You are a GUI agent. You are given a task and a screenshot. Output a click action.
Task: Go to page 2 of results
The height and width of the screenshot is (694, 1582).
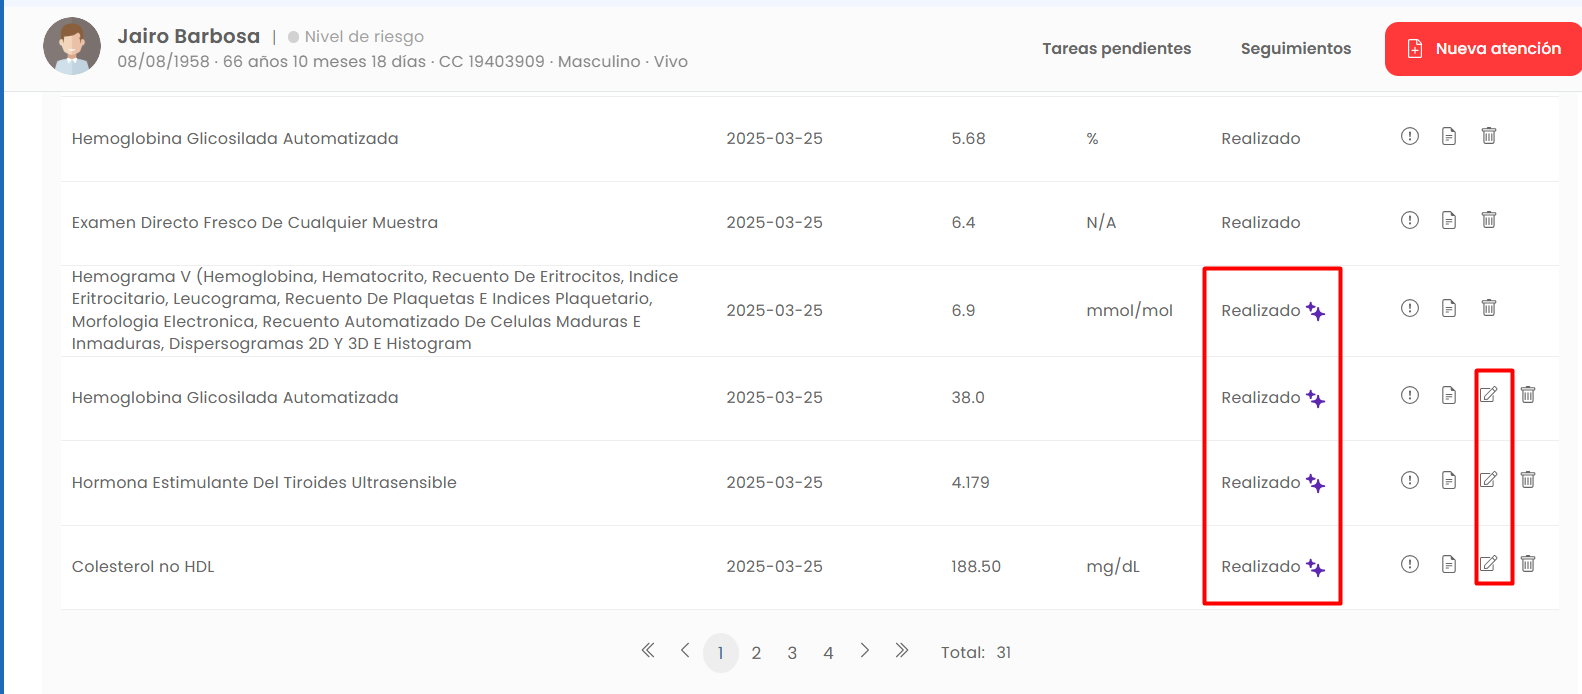756,653
